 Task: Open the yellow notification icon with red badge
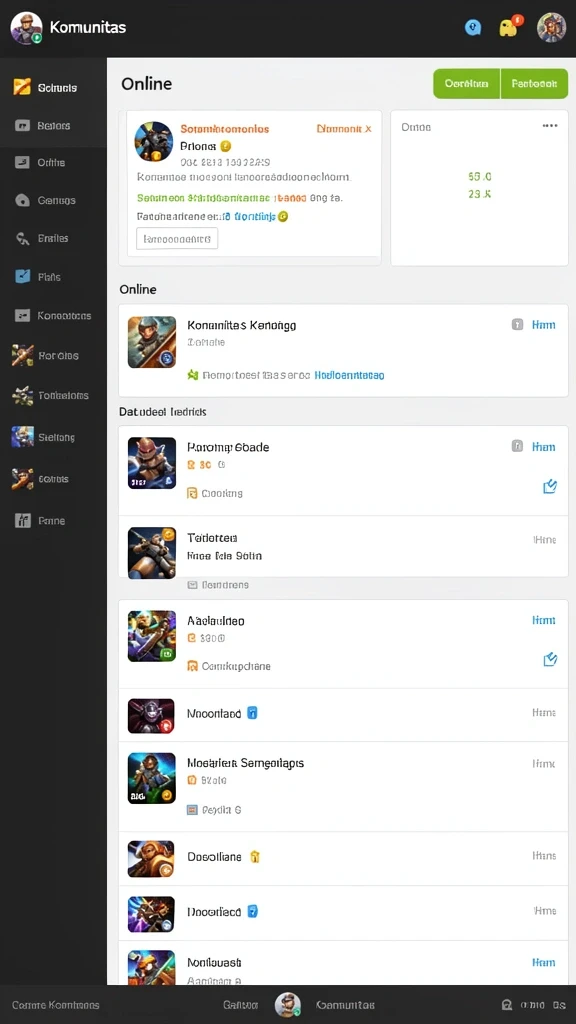coord(510,26)
